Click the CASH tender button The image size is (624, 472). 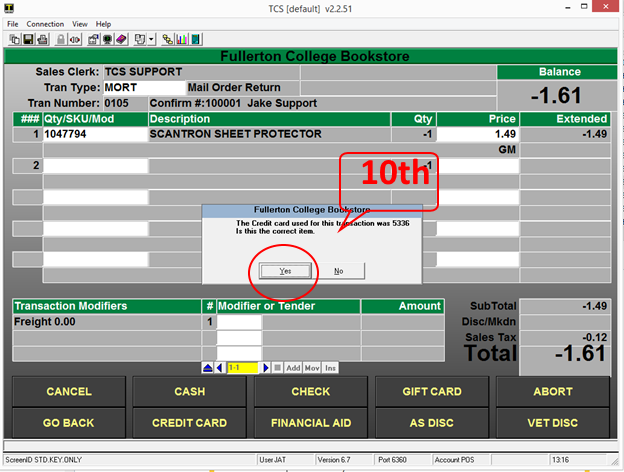coord(189,392)
